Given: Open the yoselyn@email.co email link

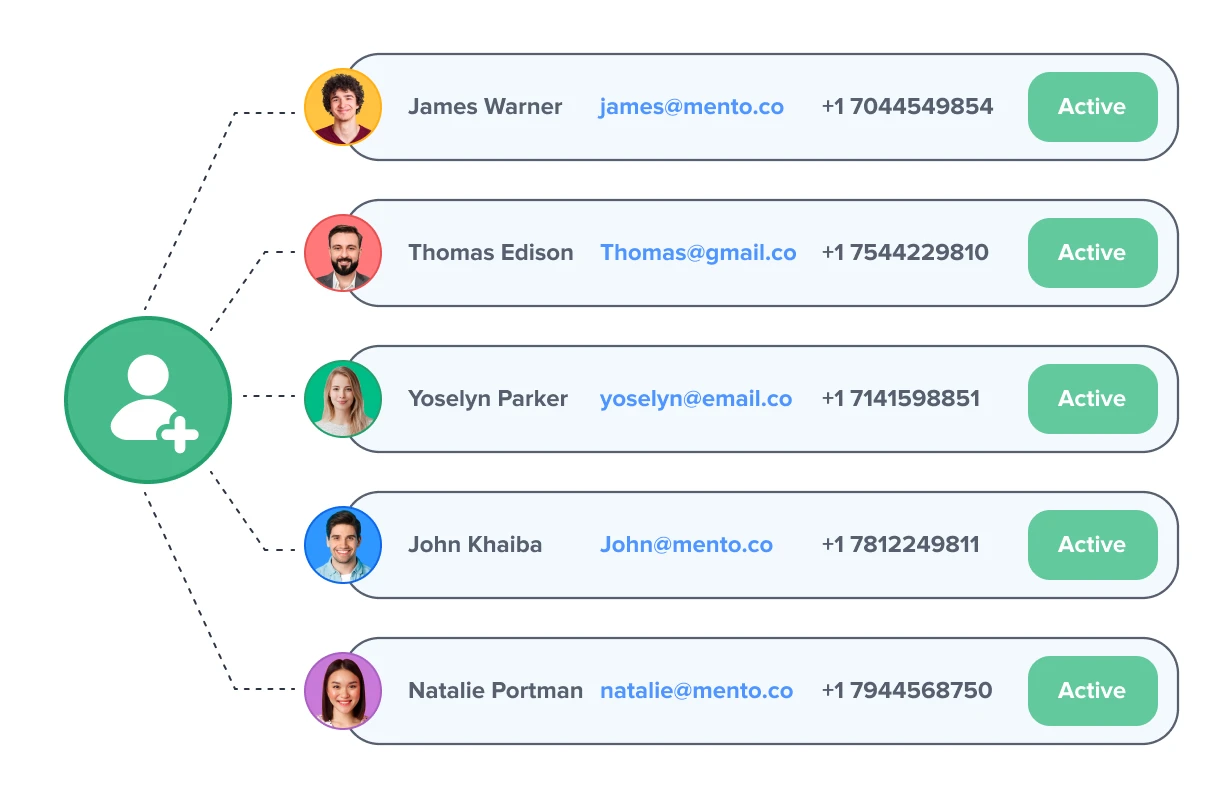Looking at the screenshot, I should (695, 399).
